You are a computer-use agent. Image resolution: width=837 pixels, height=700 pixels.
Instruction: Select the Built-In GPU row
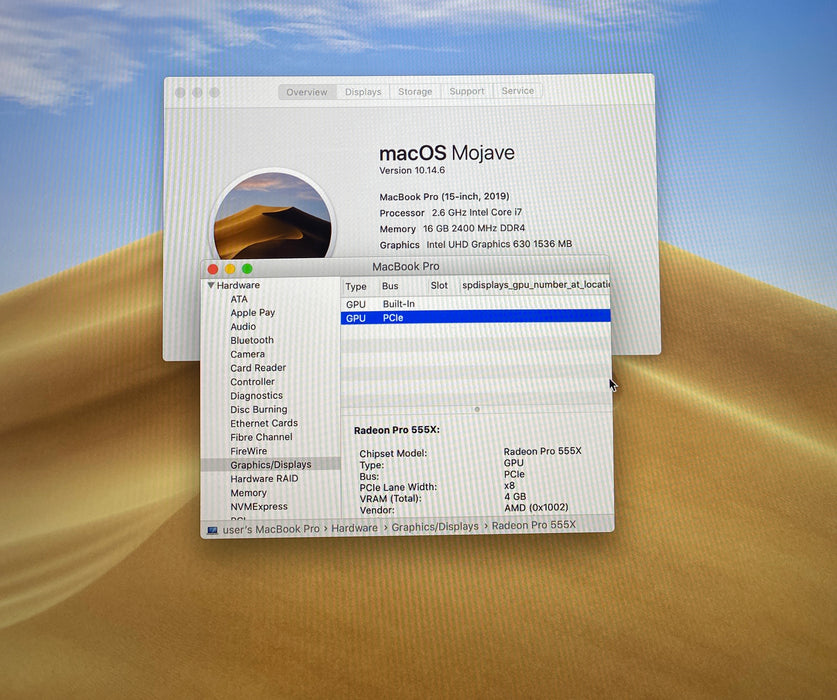pos(475,303)
